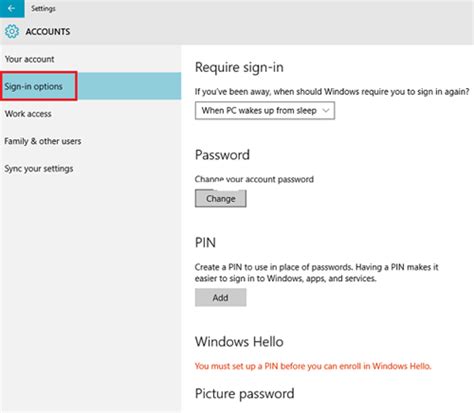
Task: Open Work access settings
Action: pyautogui.click(x=28, y=114)
